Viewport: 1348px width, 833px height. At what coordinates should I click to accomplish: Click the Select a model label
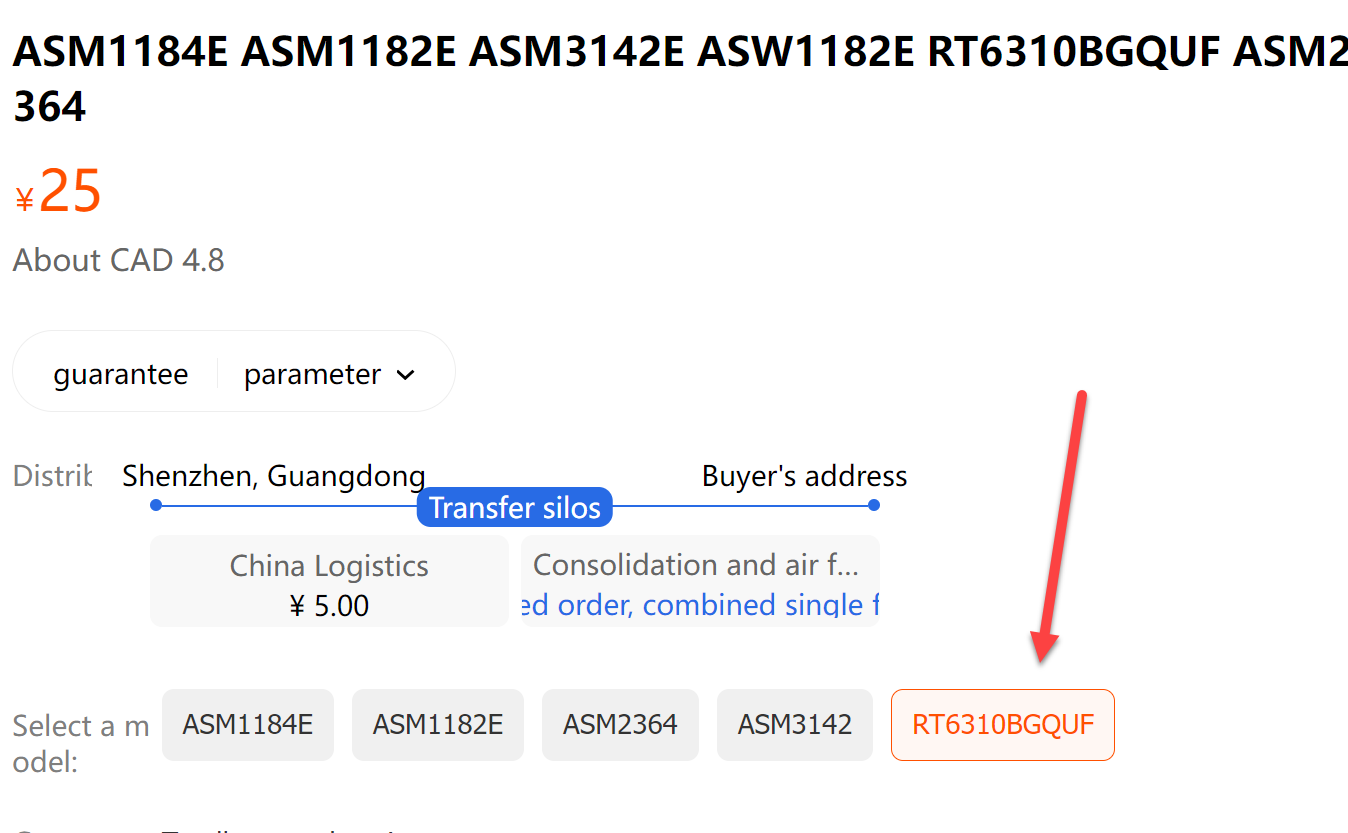pyautogui.click(x=80, y=742)
